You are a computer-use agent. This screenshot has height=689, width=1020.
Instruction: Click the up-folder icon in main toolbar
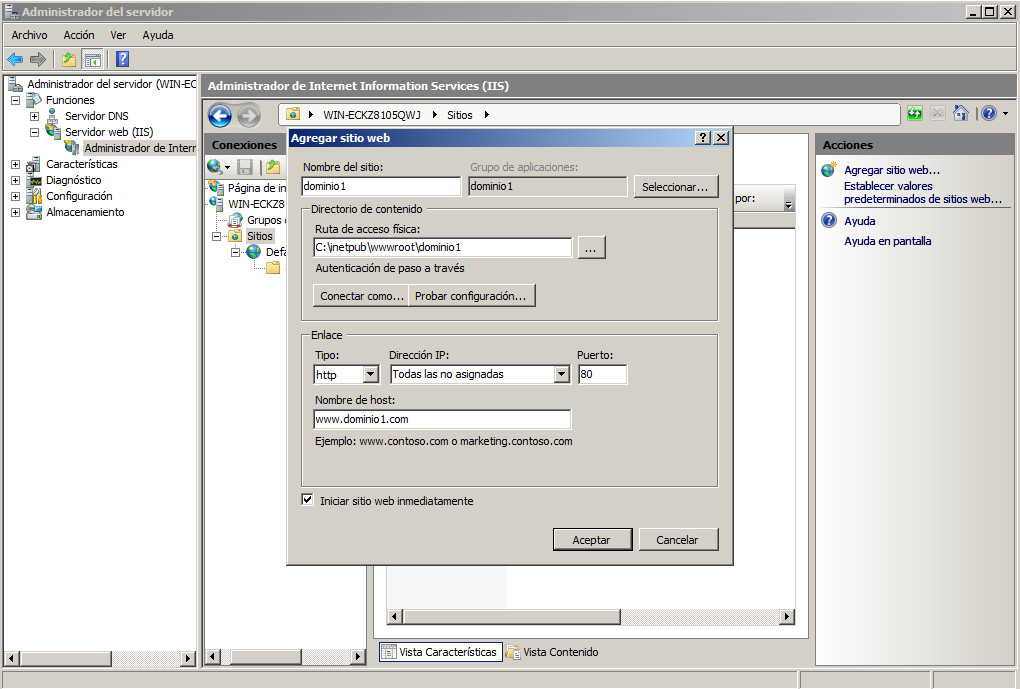[x=68, y=59]
